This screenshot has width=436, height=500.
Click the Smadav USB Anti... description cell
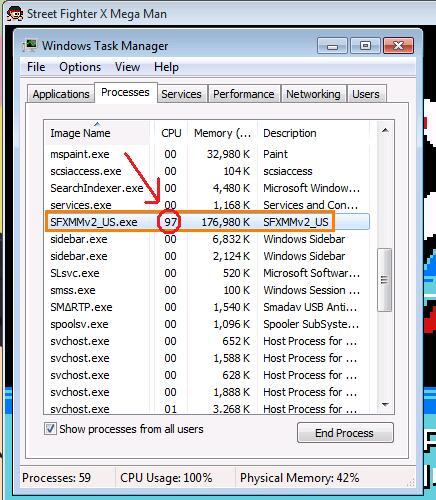pos(310,307)
